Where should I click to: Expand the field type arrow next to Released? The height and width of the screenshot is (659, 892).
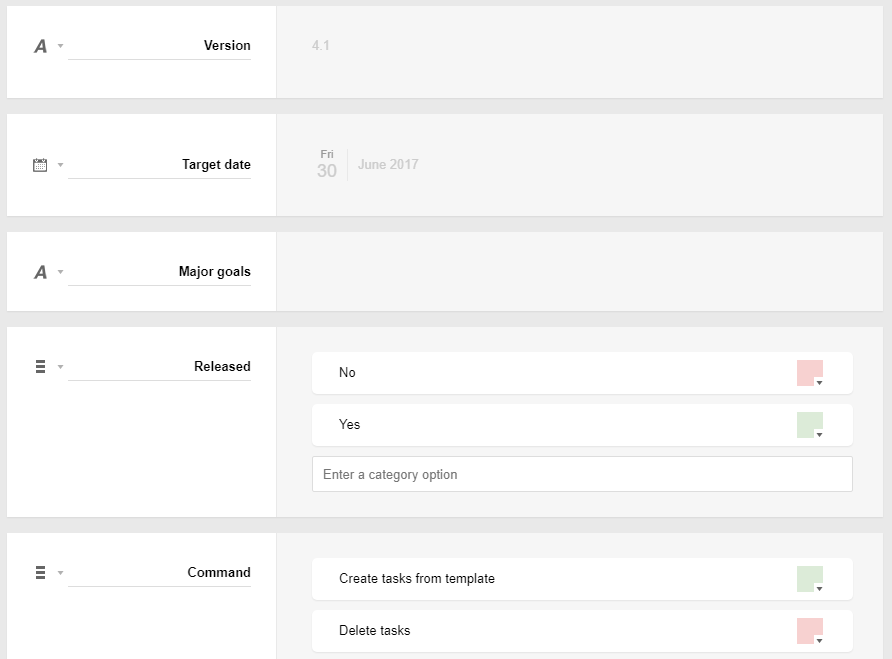pos(60,367)
